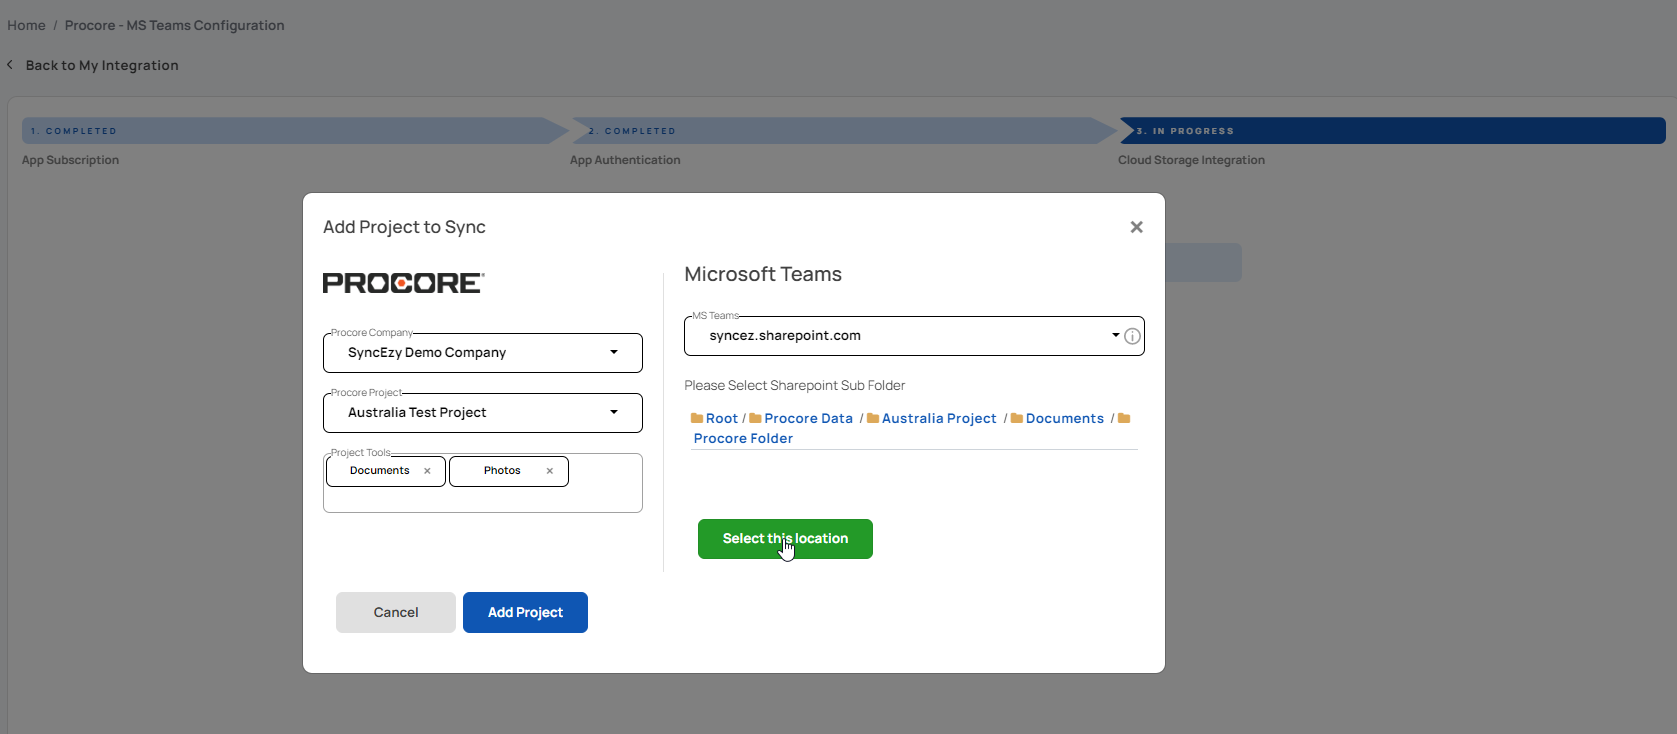The height and width of the screenshot is (734, 1677).
Task: Click the Select this location button
Action: pos(785,539)
